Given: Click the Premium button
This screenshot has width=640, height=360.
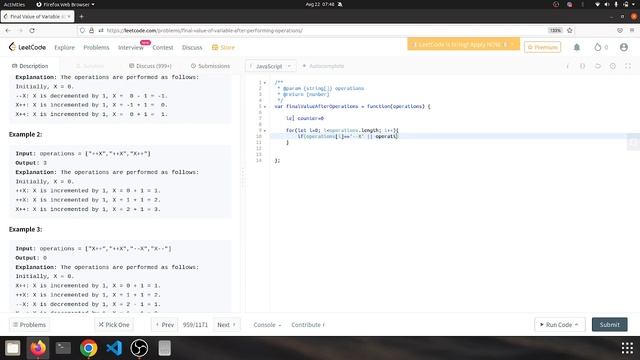Looking at the screenshot, I should pyautogui.click(x=542, y=47).
